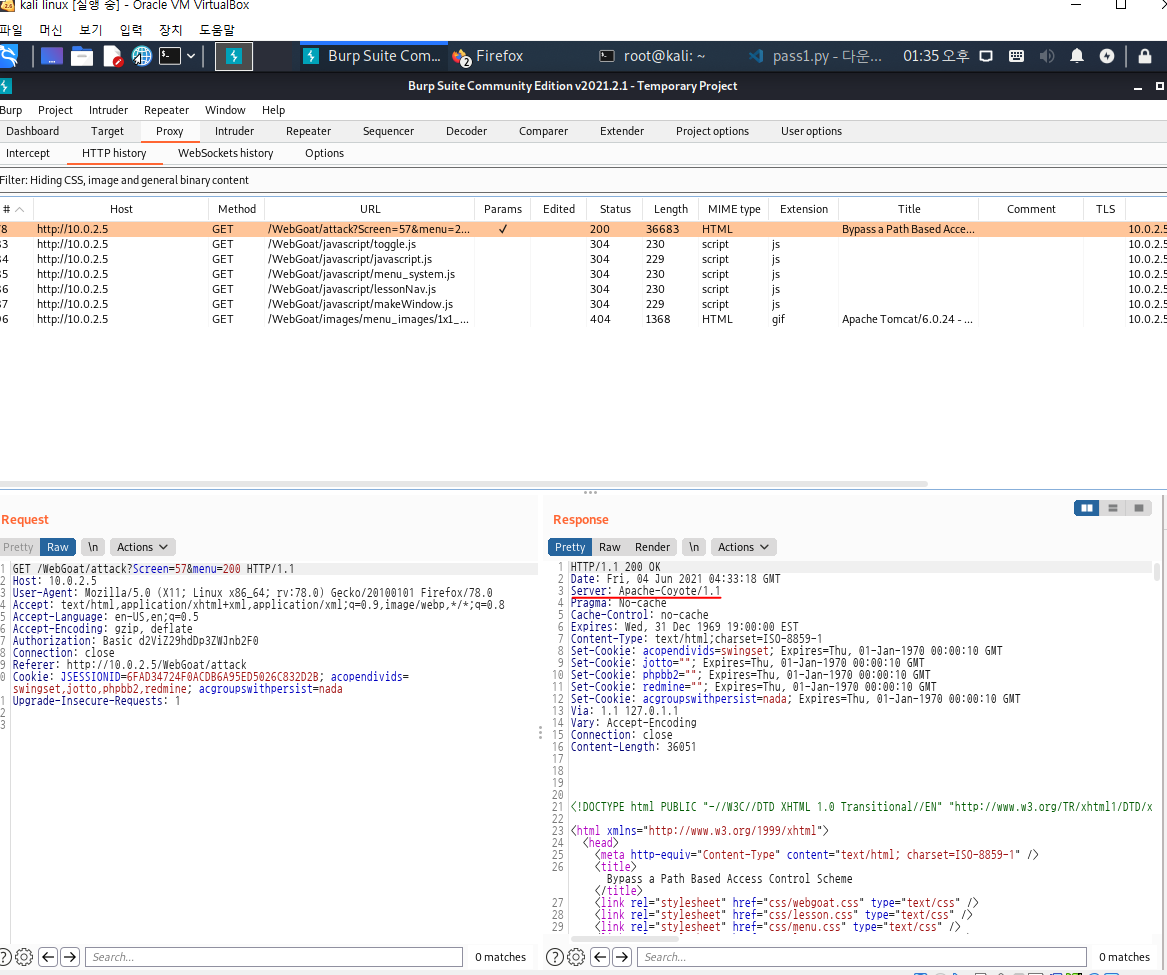Switch to the Repeater tool tab
Viewport: 1167px width, 975px height.
tap(308, 131)
